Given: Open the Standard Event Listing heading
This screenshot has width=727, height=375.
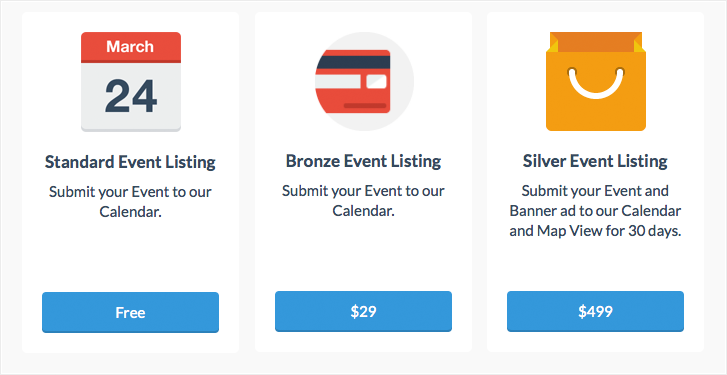Looking at the screenshot, I should 130,163.
